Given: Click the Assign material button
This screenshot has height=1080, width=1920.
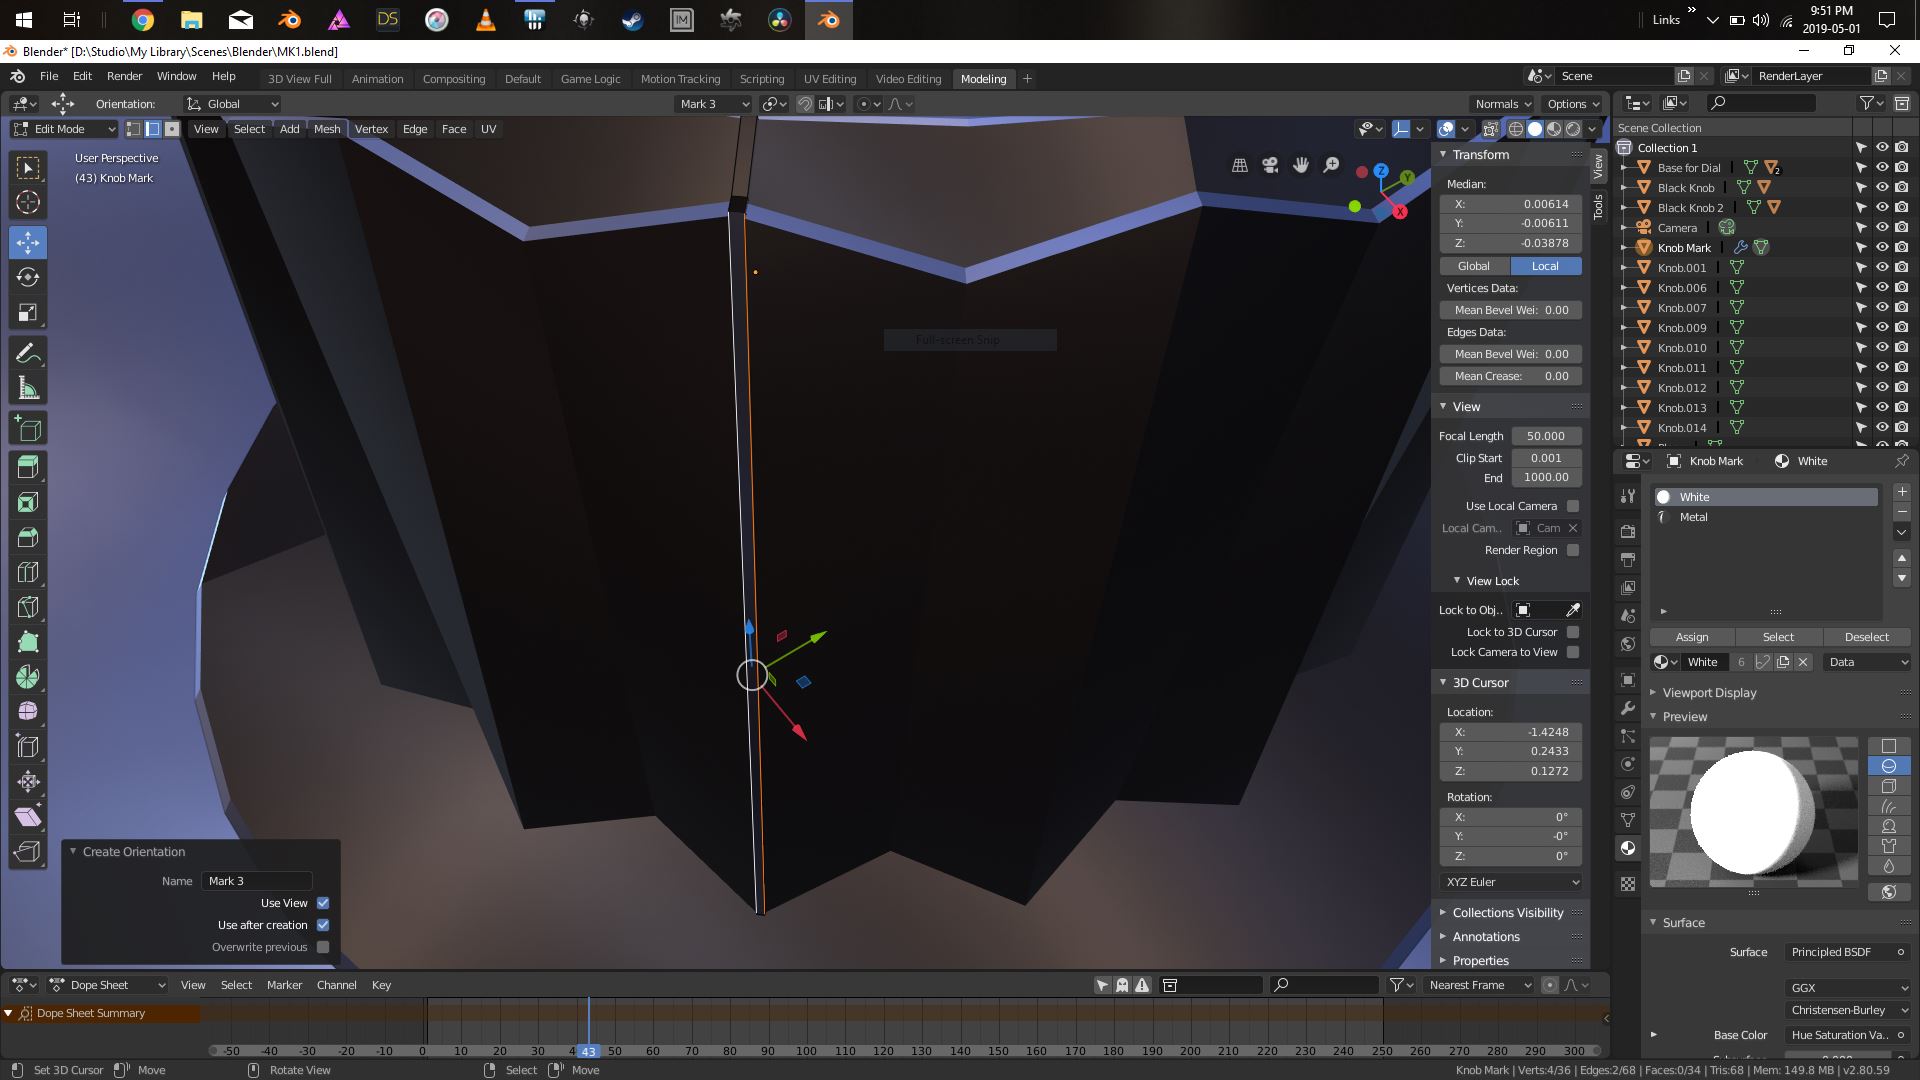Looking at the screenshot, I should tap(1692, 637).
